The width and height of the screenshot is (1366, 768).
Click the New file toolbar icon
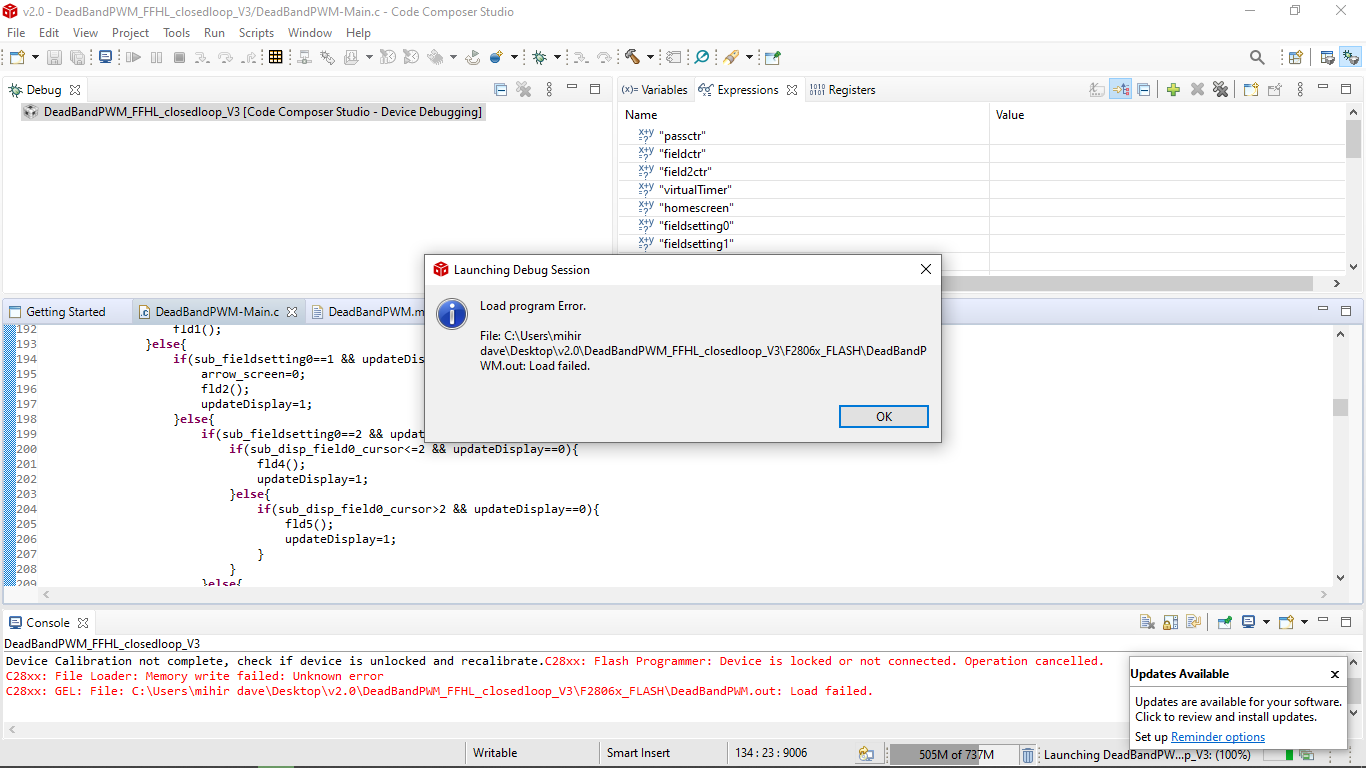pos(17,58)
